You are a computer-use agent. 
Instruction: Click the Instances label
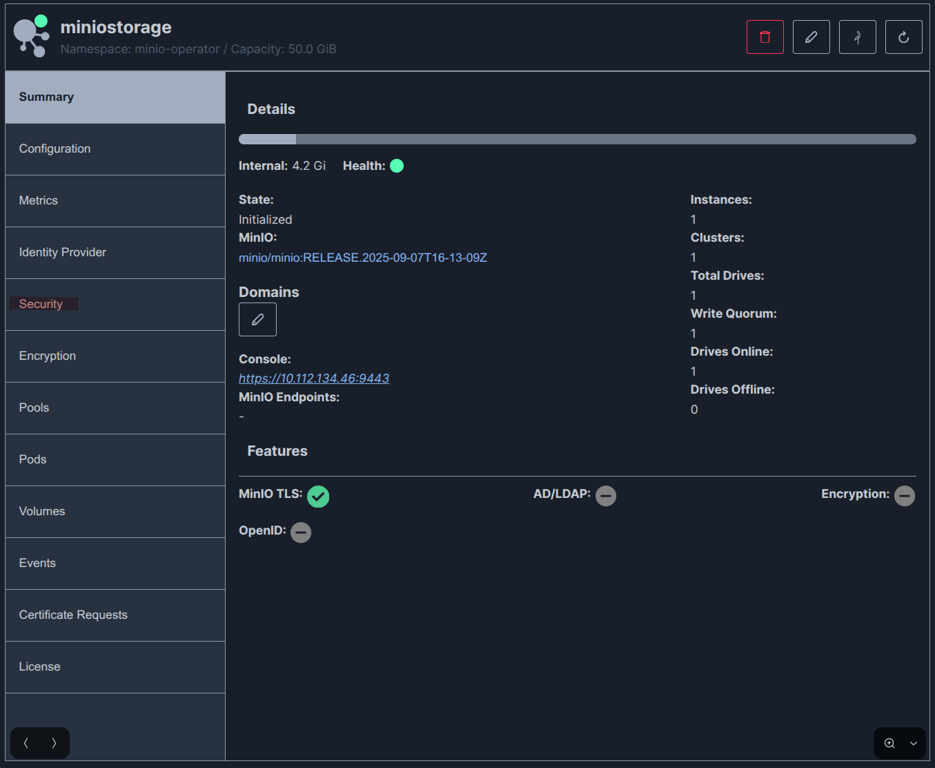pos(721,200)
